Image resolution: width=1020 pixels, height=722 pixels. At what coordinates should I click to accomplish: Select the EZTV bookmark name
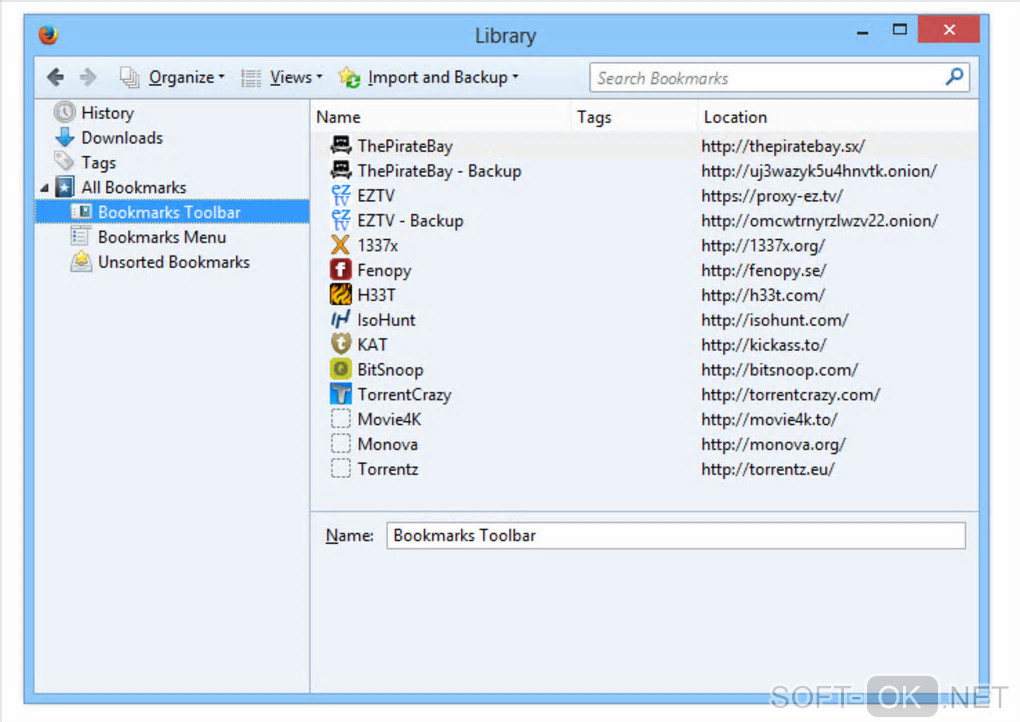point(376,196)
